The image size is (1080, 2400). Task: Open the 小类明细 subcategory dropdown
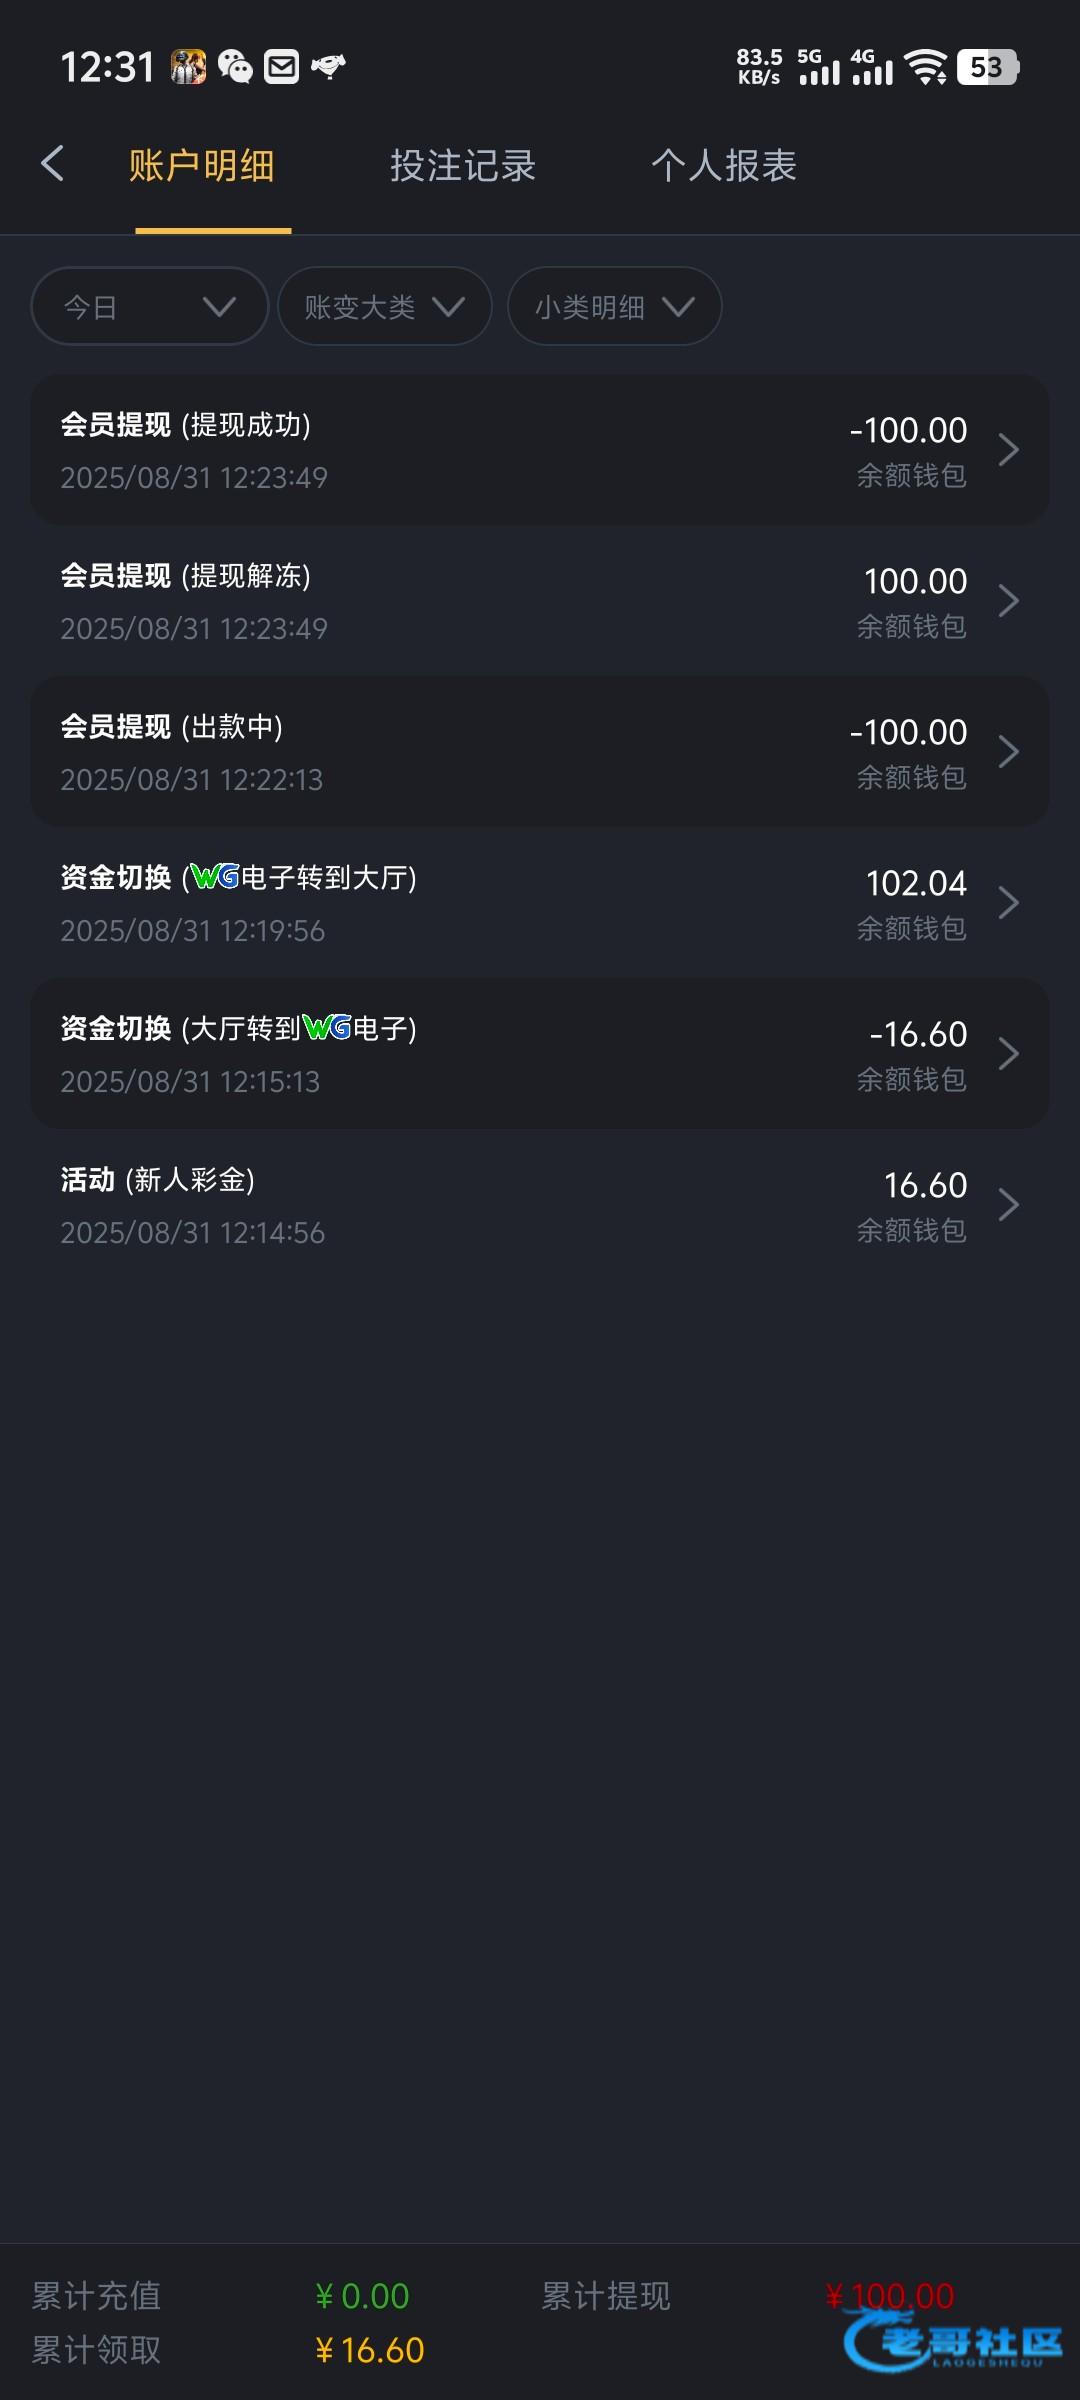click(614, 306)
